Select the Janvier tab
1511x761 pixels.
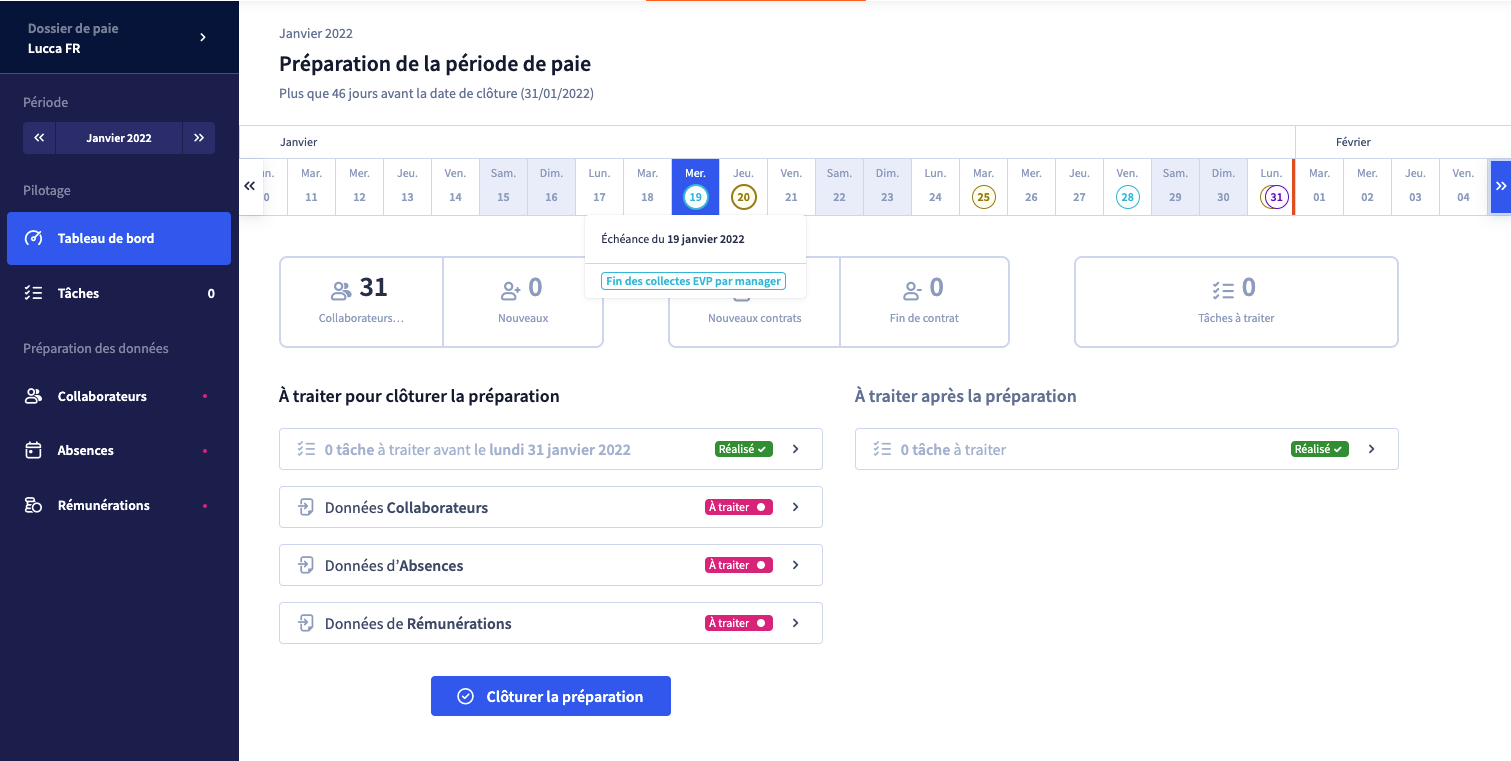click(298, 141)
